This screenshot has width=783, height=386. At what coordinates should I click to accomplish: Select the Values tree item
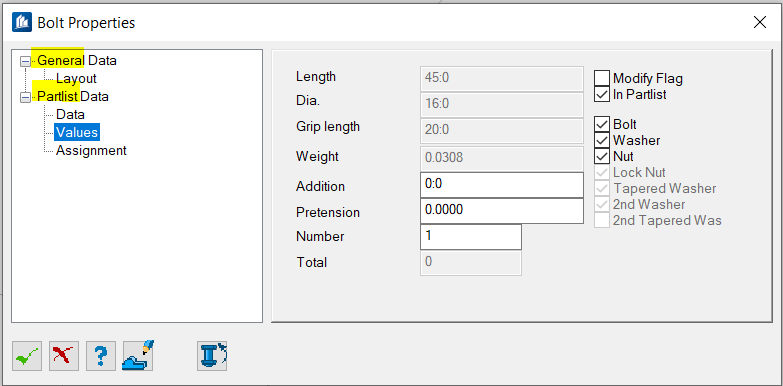pos(77,132)
